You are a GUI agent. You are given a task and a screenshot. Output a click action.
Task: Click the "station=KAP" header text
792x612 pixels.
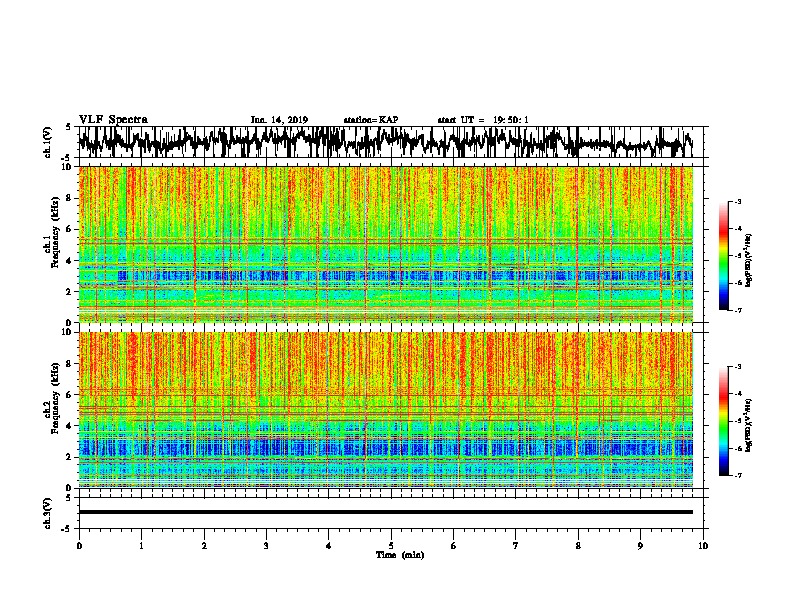pyautogui.click(x=371, y=120)
